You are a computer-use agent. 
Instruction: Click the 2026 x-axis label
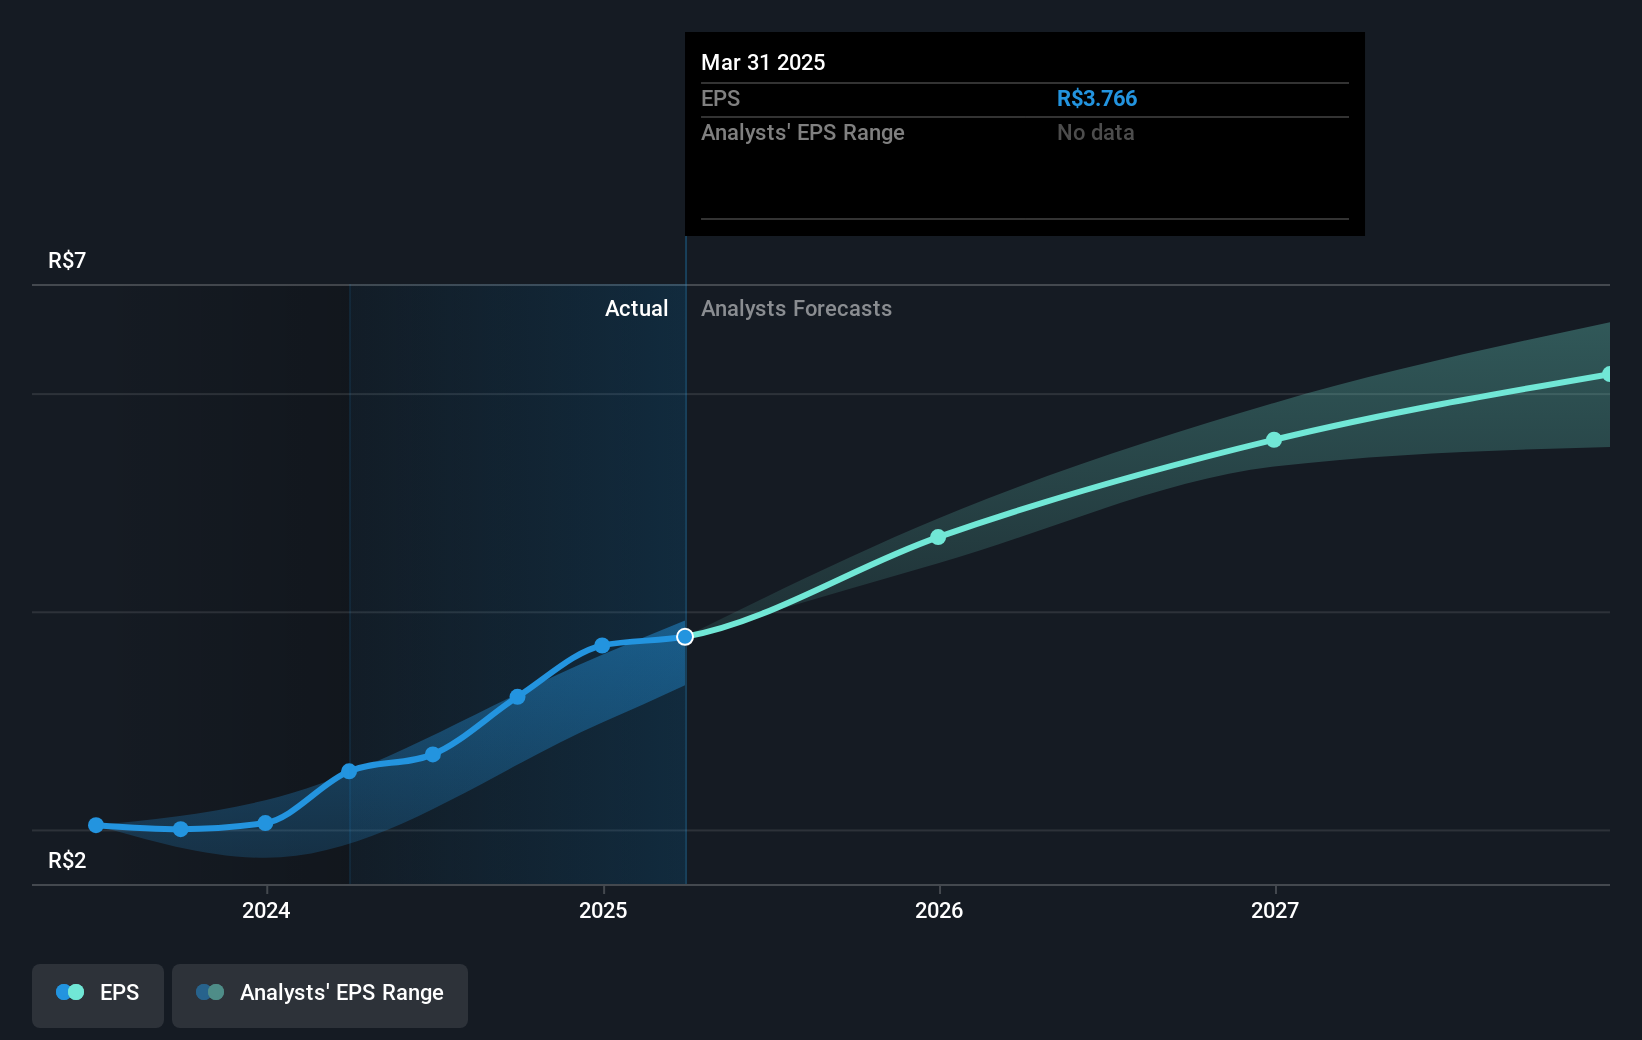[939, 910]
